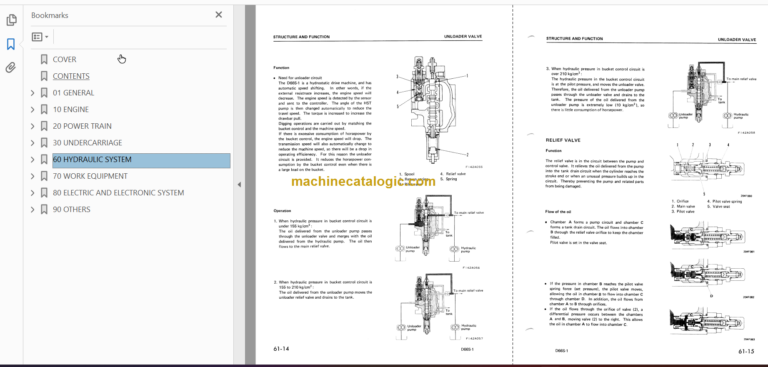Click page number 61-14 in the footer
Screen dimensions: 768x367
tap(281, 349)
